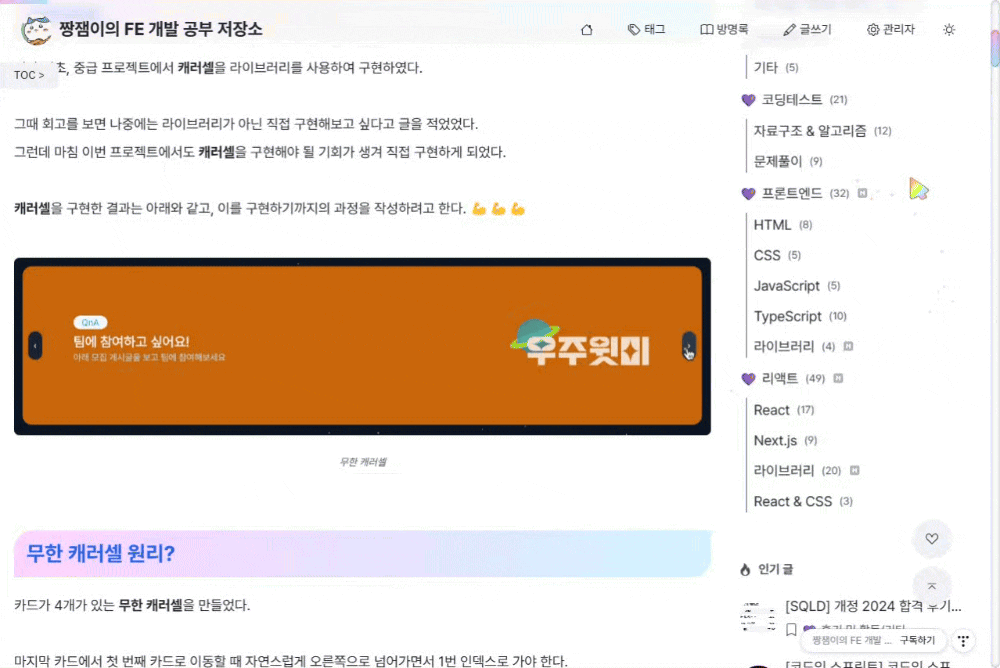Open the JavaScript category

(x=797, y=286)
